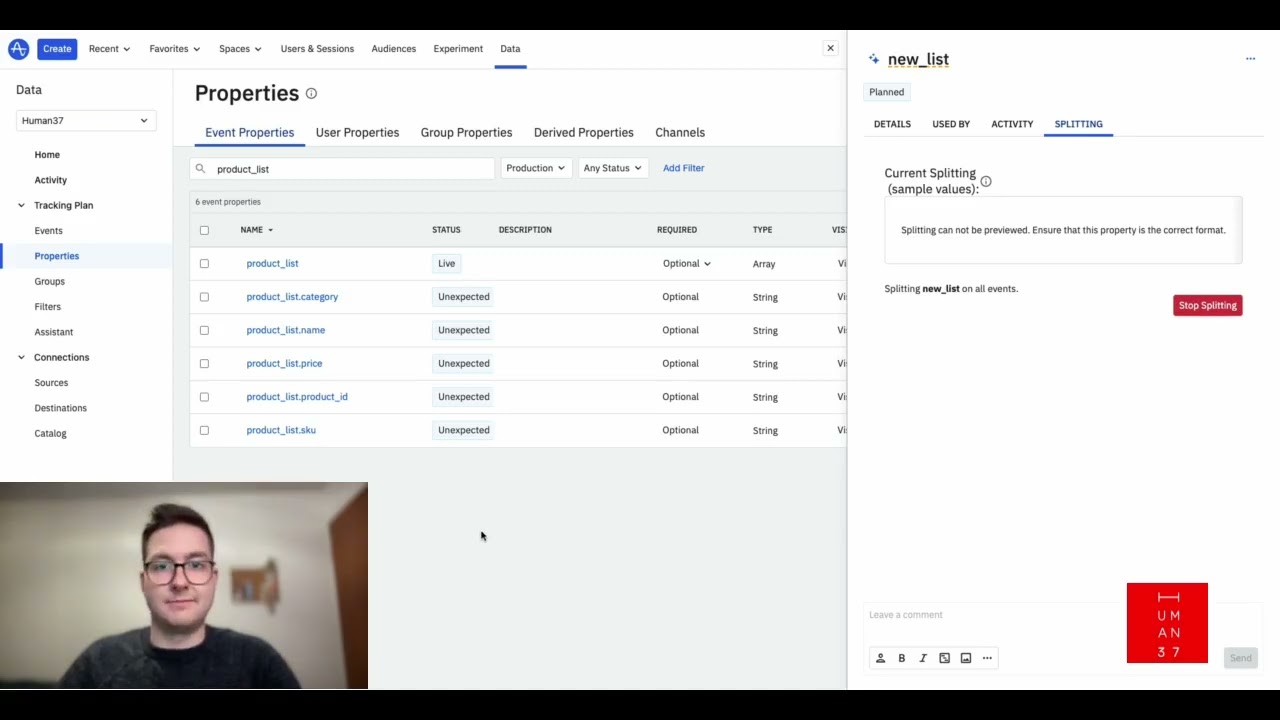Open Home in the Data sidebar
1280x720 pixels.
coord(47,155)
